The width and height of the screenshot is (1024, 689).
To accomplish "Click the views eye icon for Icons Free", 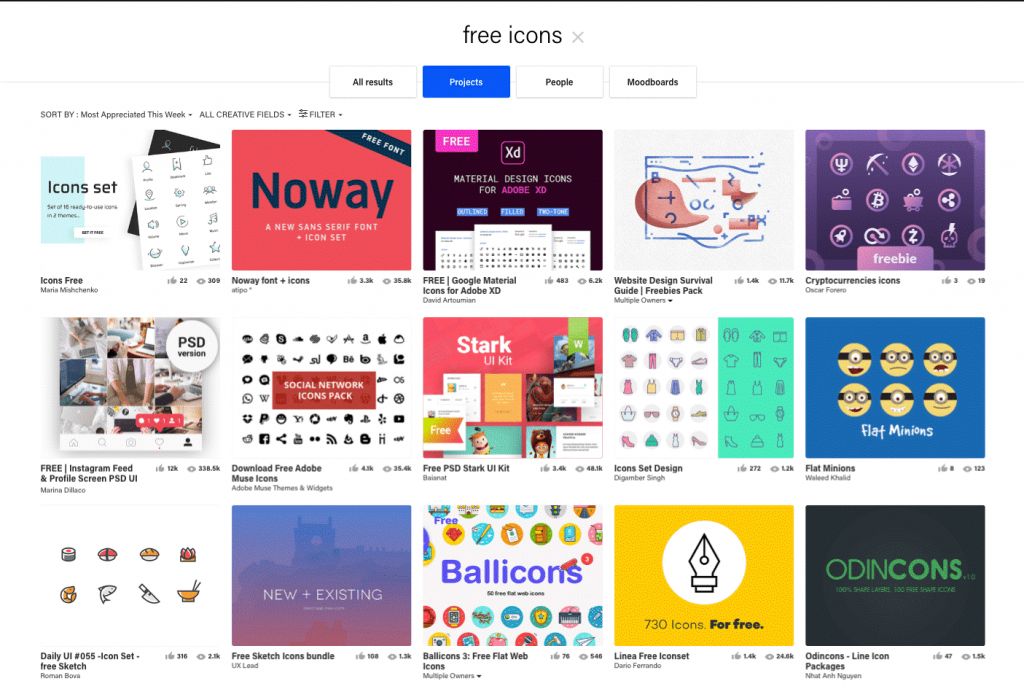I will (x=201, y=281).
